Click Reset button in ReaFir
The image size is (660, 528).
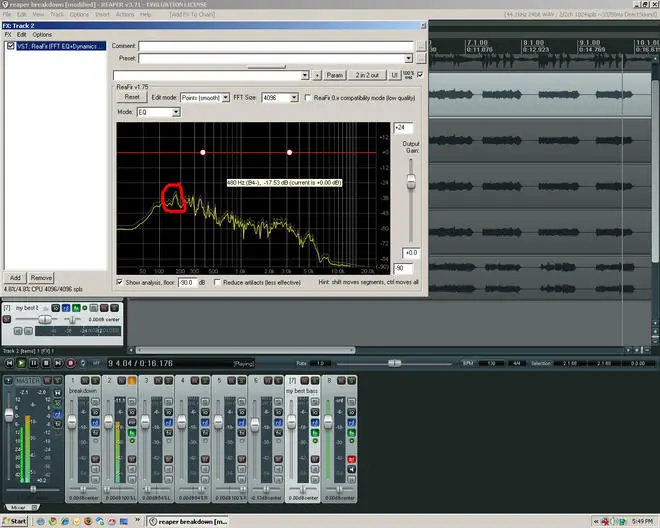[x=132, y=97]
